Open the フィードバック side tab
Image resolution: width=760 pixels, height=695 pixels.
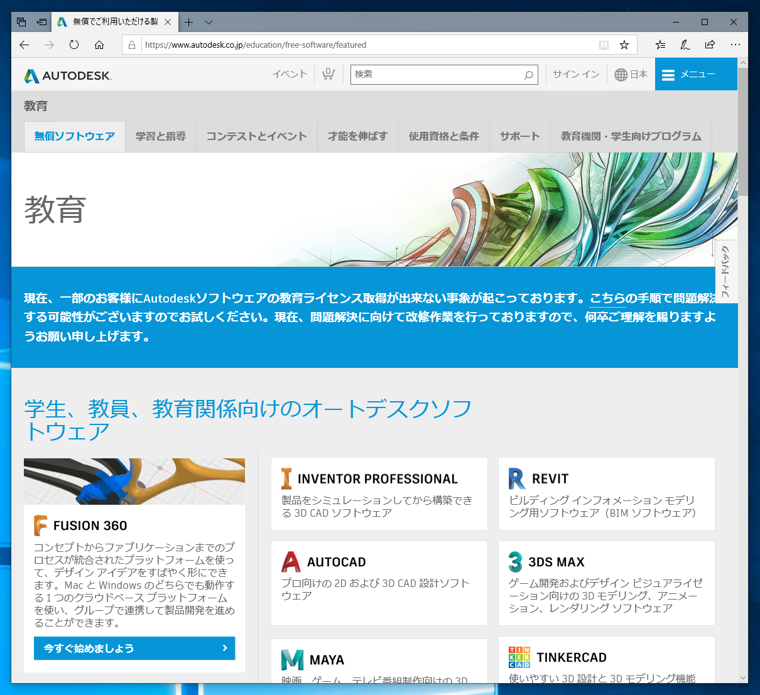(x=726, y=271)
